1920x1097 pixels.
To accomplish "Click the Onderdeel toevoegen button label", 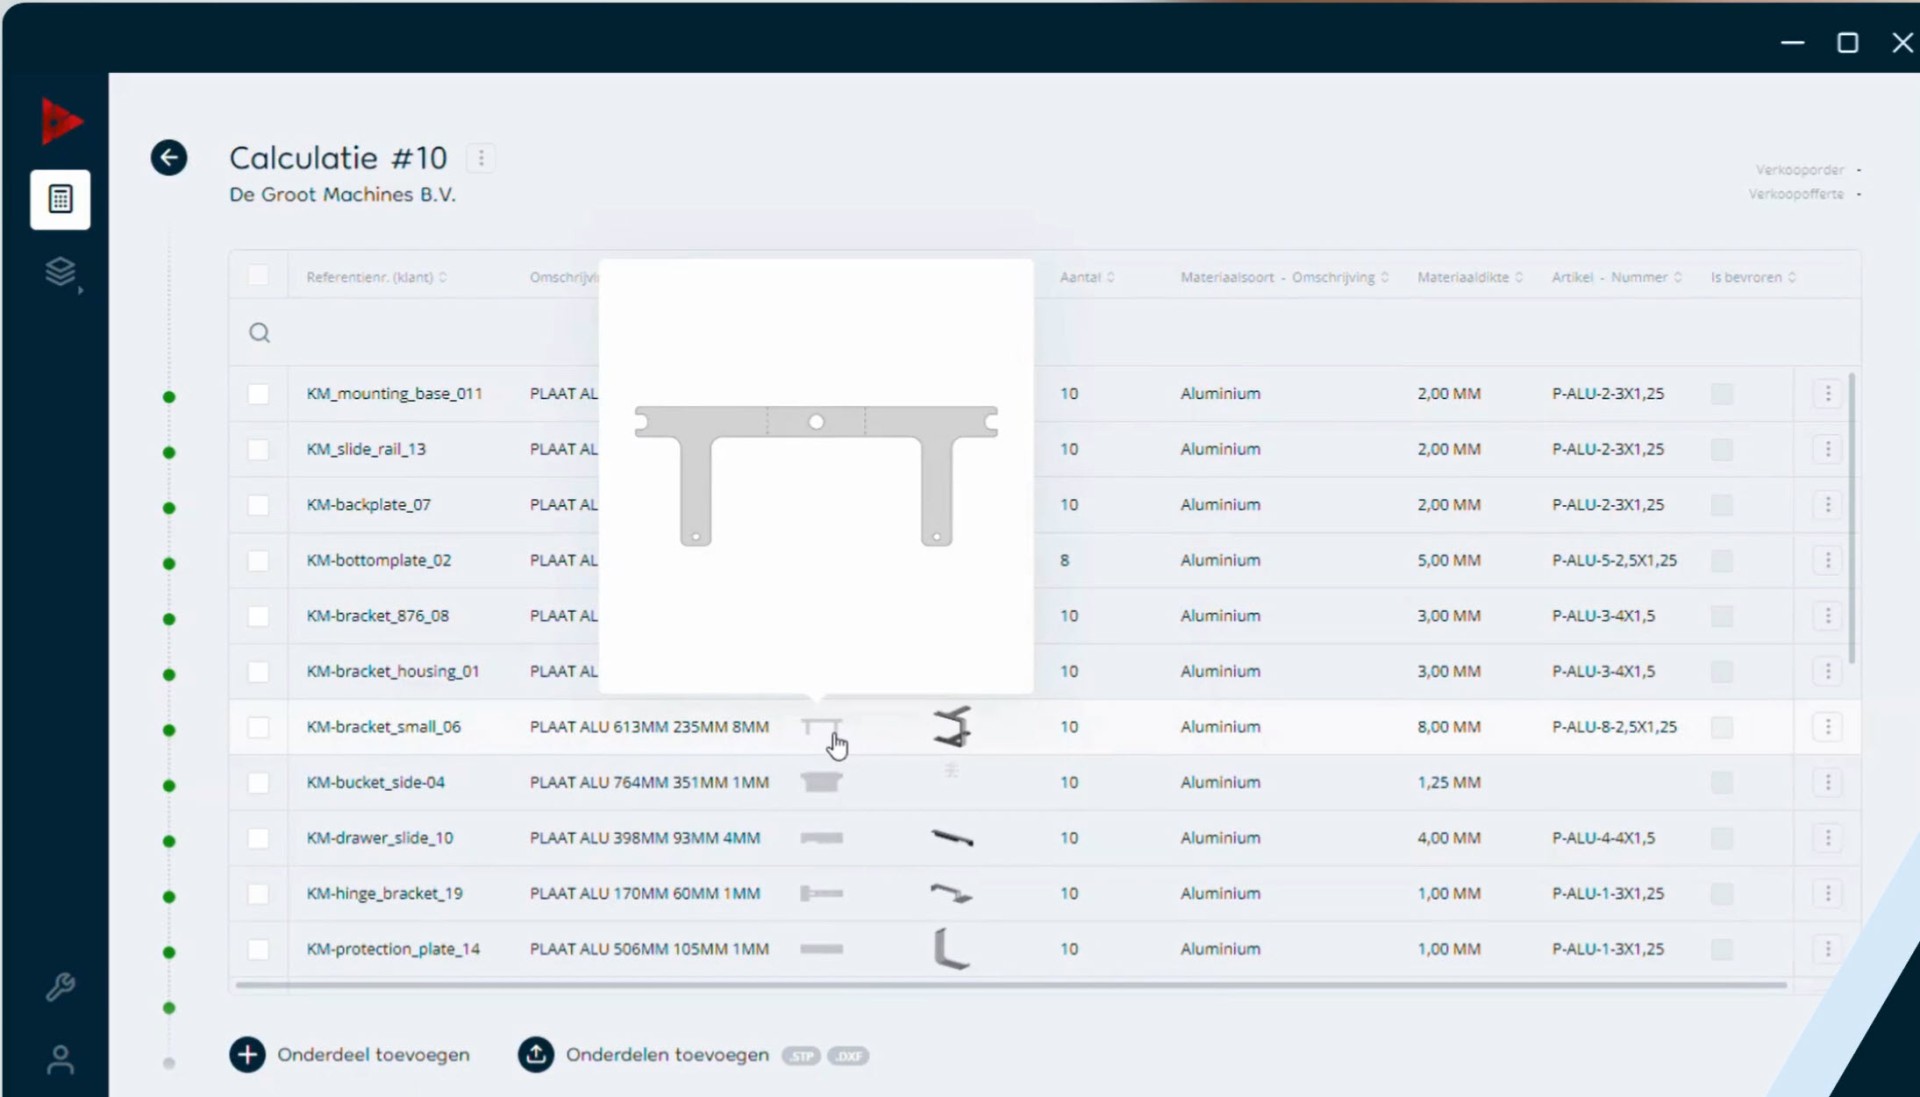I will tap(373, 1055).
